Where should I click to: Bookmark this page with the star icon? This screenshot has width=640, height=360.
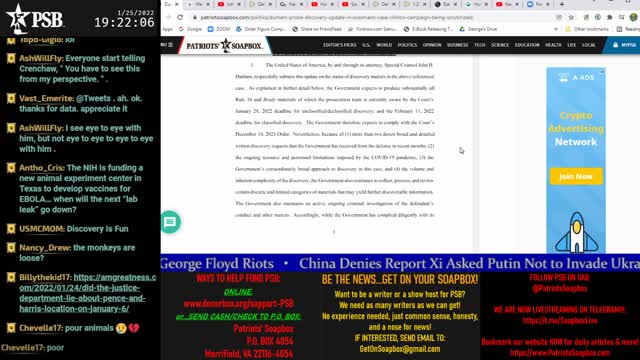pos(571,17)
